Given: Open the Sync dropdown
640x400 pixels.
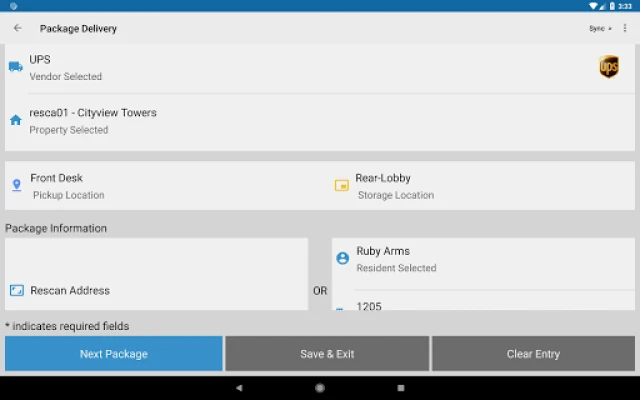Looking at the screenshot, I should point(600,28).
